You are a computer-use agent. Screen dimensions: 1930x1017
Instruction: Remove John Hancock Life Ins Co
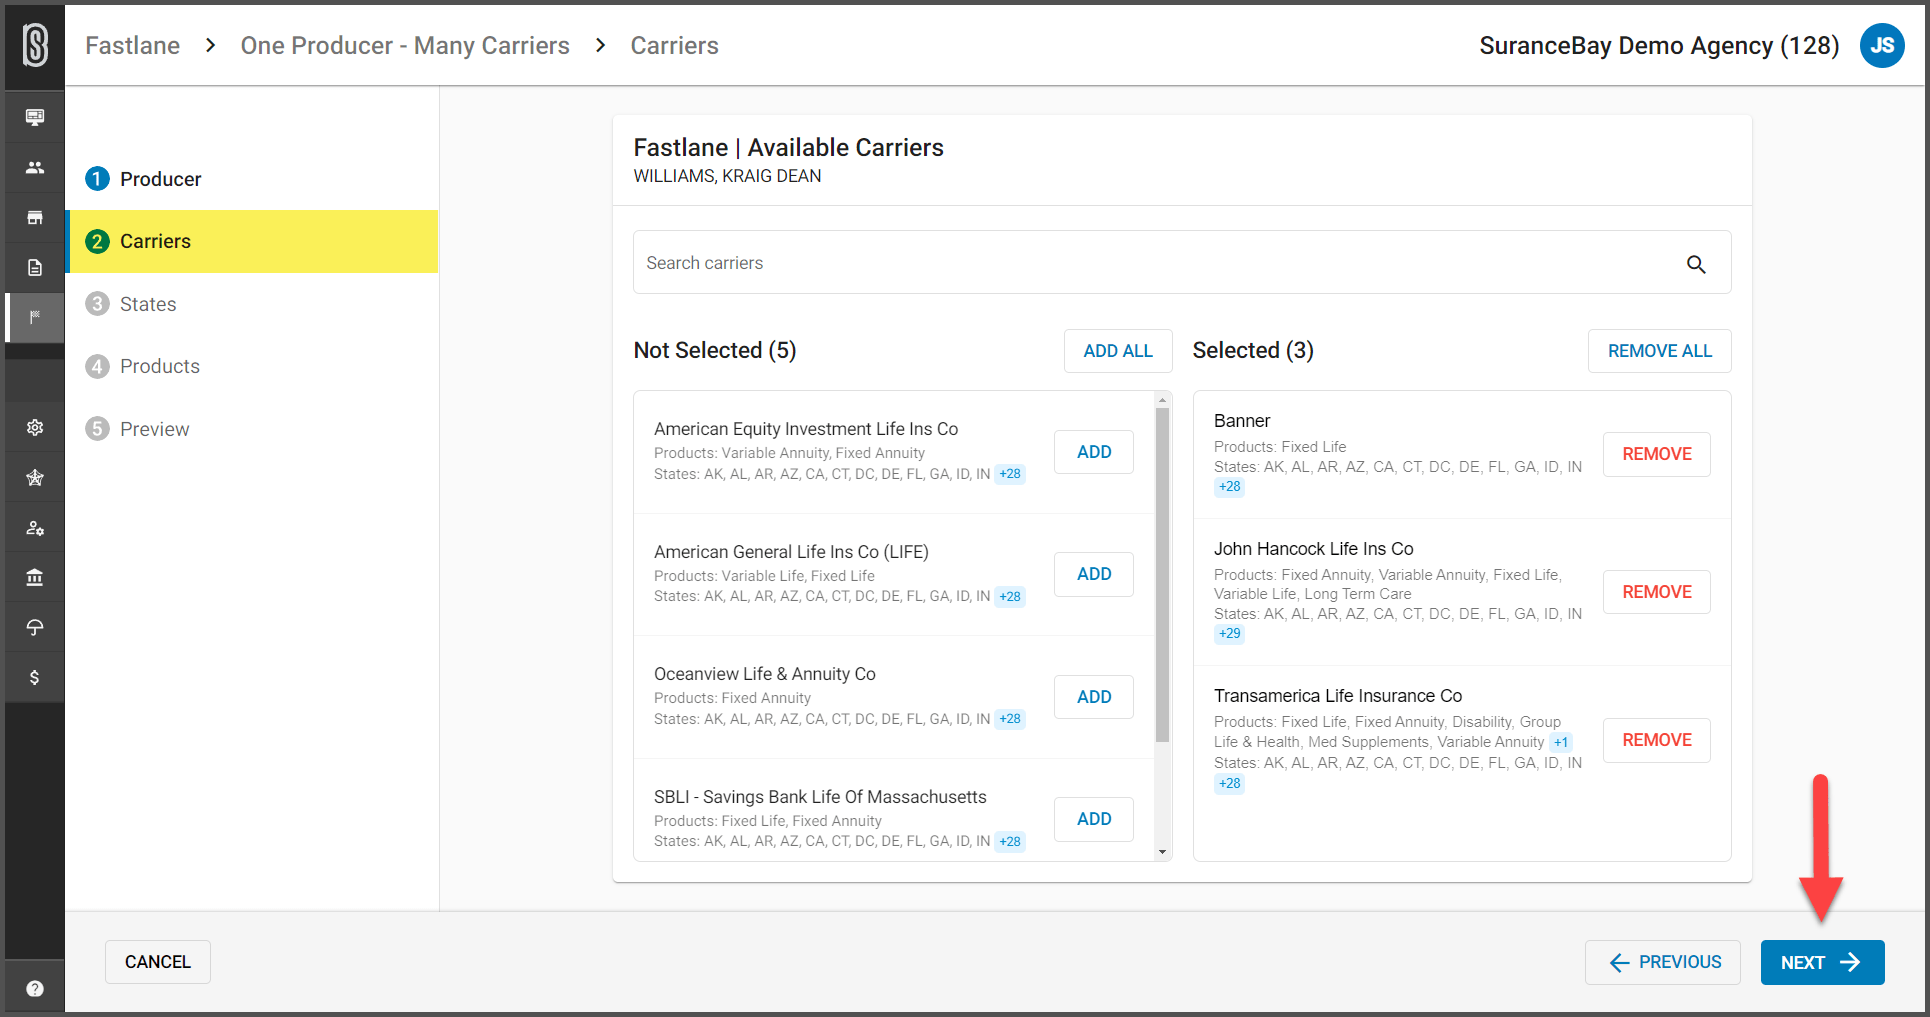pyautogui.click(x=1656, y=591)
